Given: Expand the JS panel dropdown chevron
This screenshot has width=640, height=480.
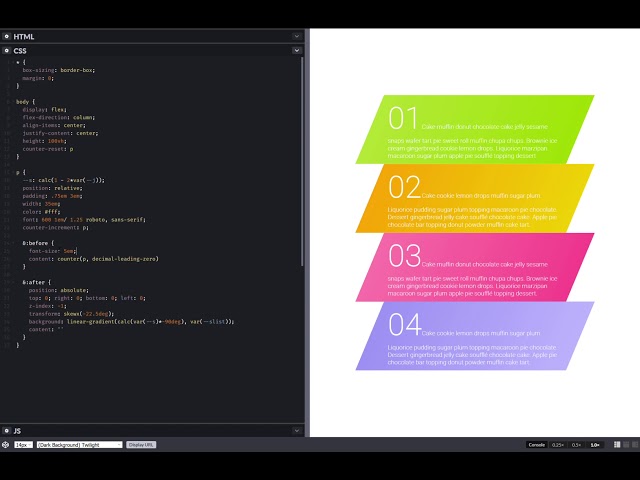Looking at the screenshot, I should (x=297, y=431).
